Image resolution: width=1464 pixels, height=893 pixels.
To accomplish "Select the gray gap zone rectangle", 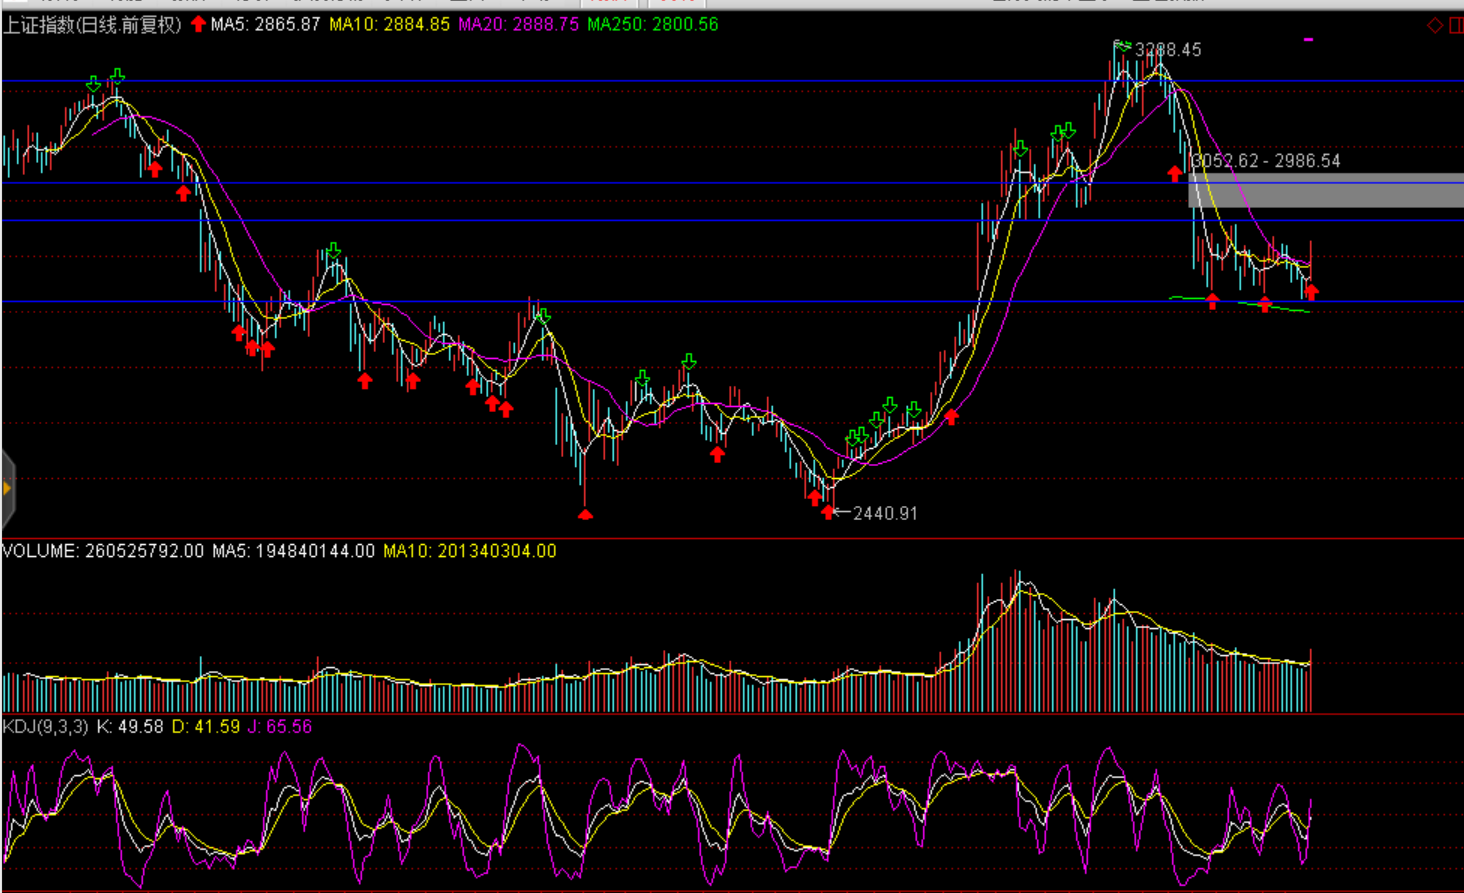I will coord(1325,190).
